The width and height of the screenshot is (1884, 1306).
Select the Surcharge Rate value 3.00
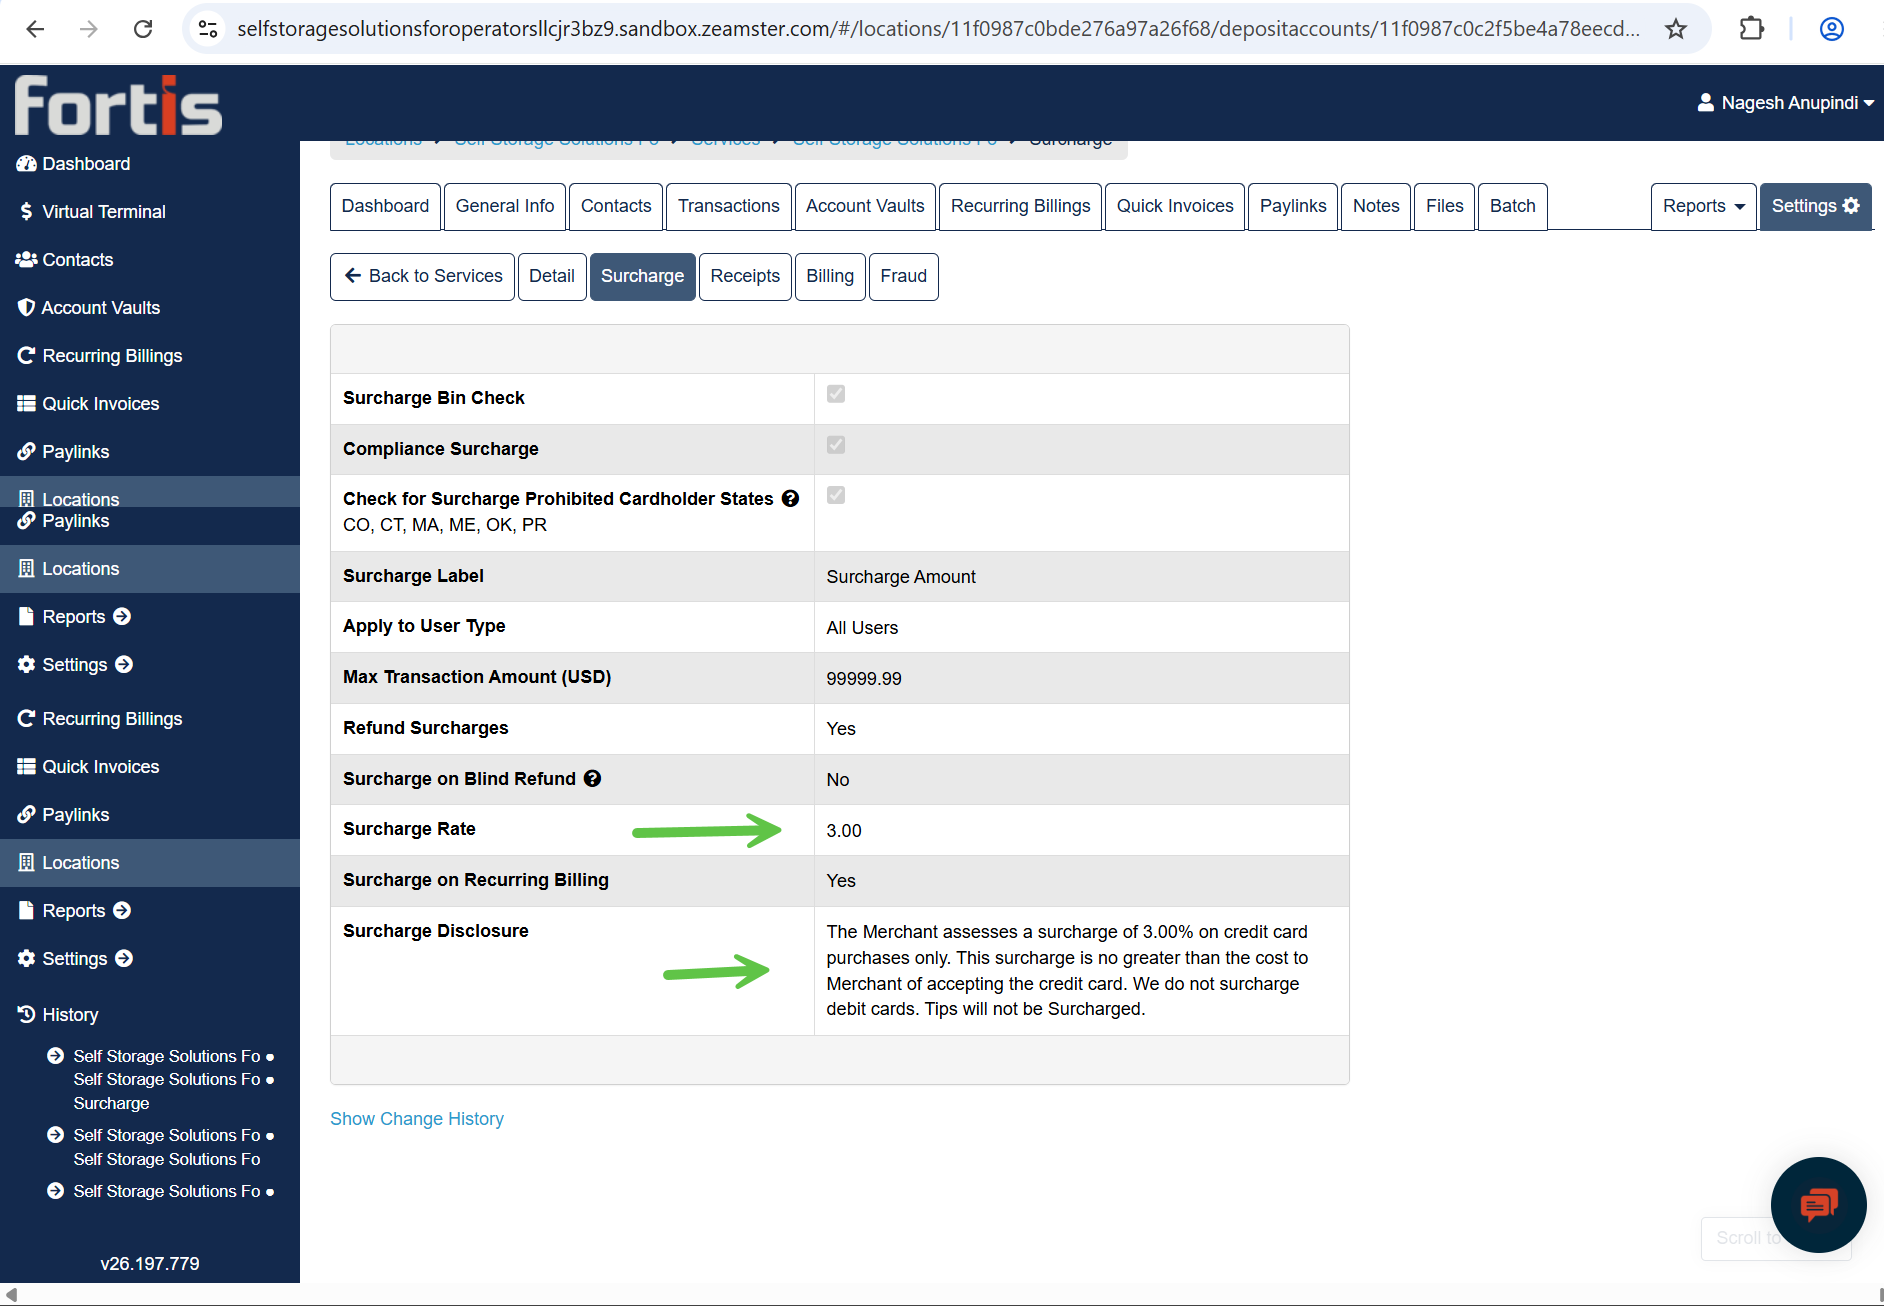844,830
